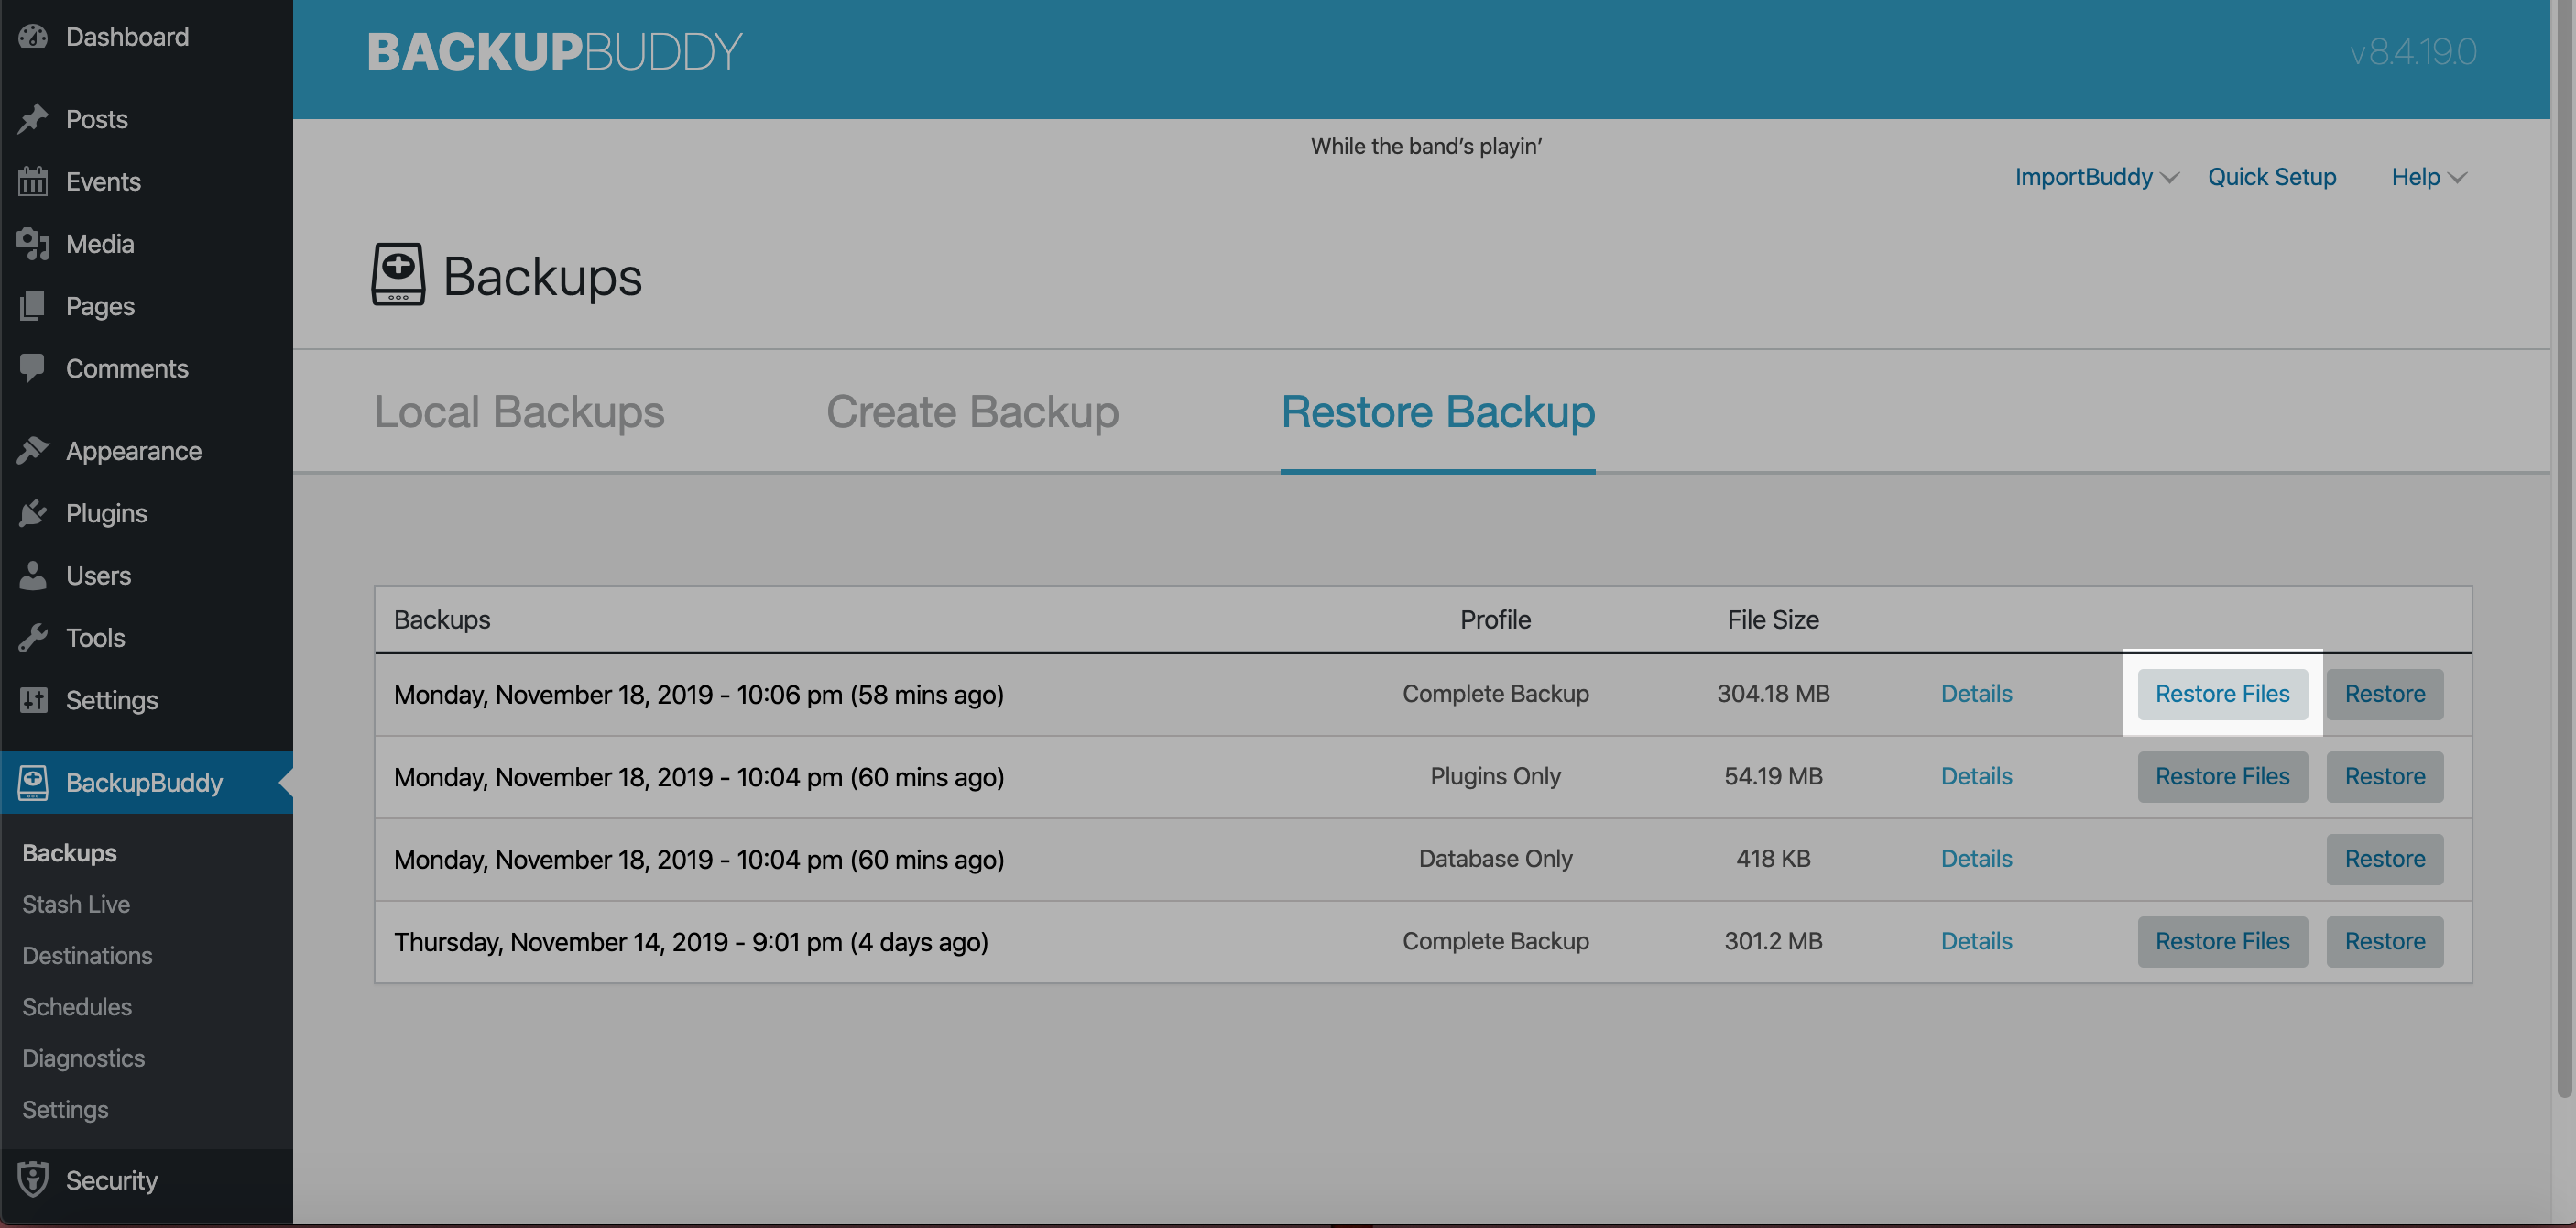The image size is (2576, 1228).
Task: View Details of Plugins Only backup
Action: coord(1976,777)
